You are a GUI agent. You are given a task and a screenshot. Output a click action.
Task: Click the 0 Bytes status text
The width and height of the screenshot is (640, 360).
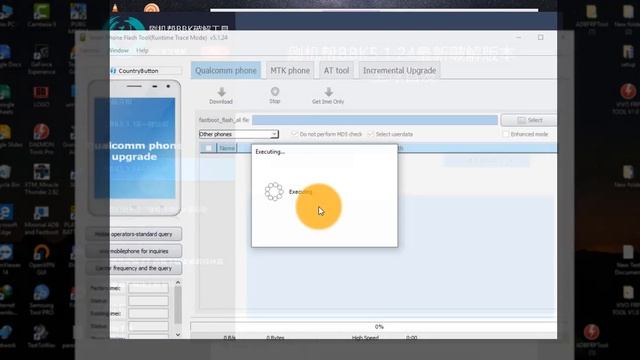tap(275, 338)
